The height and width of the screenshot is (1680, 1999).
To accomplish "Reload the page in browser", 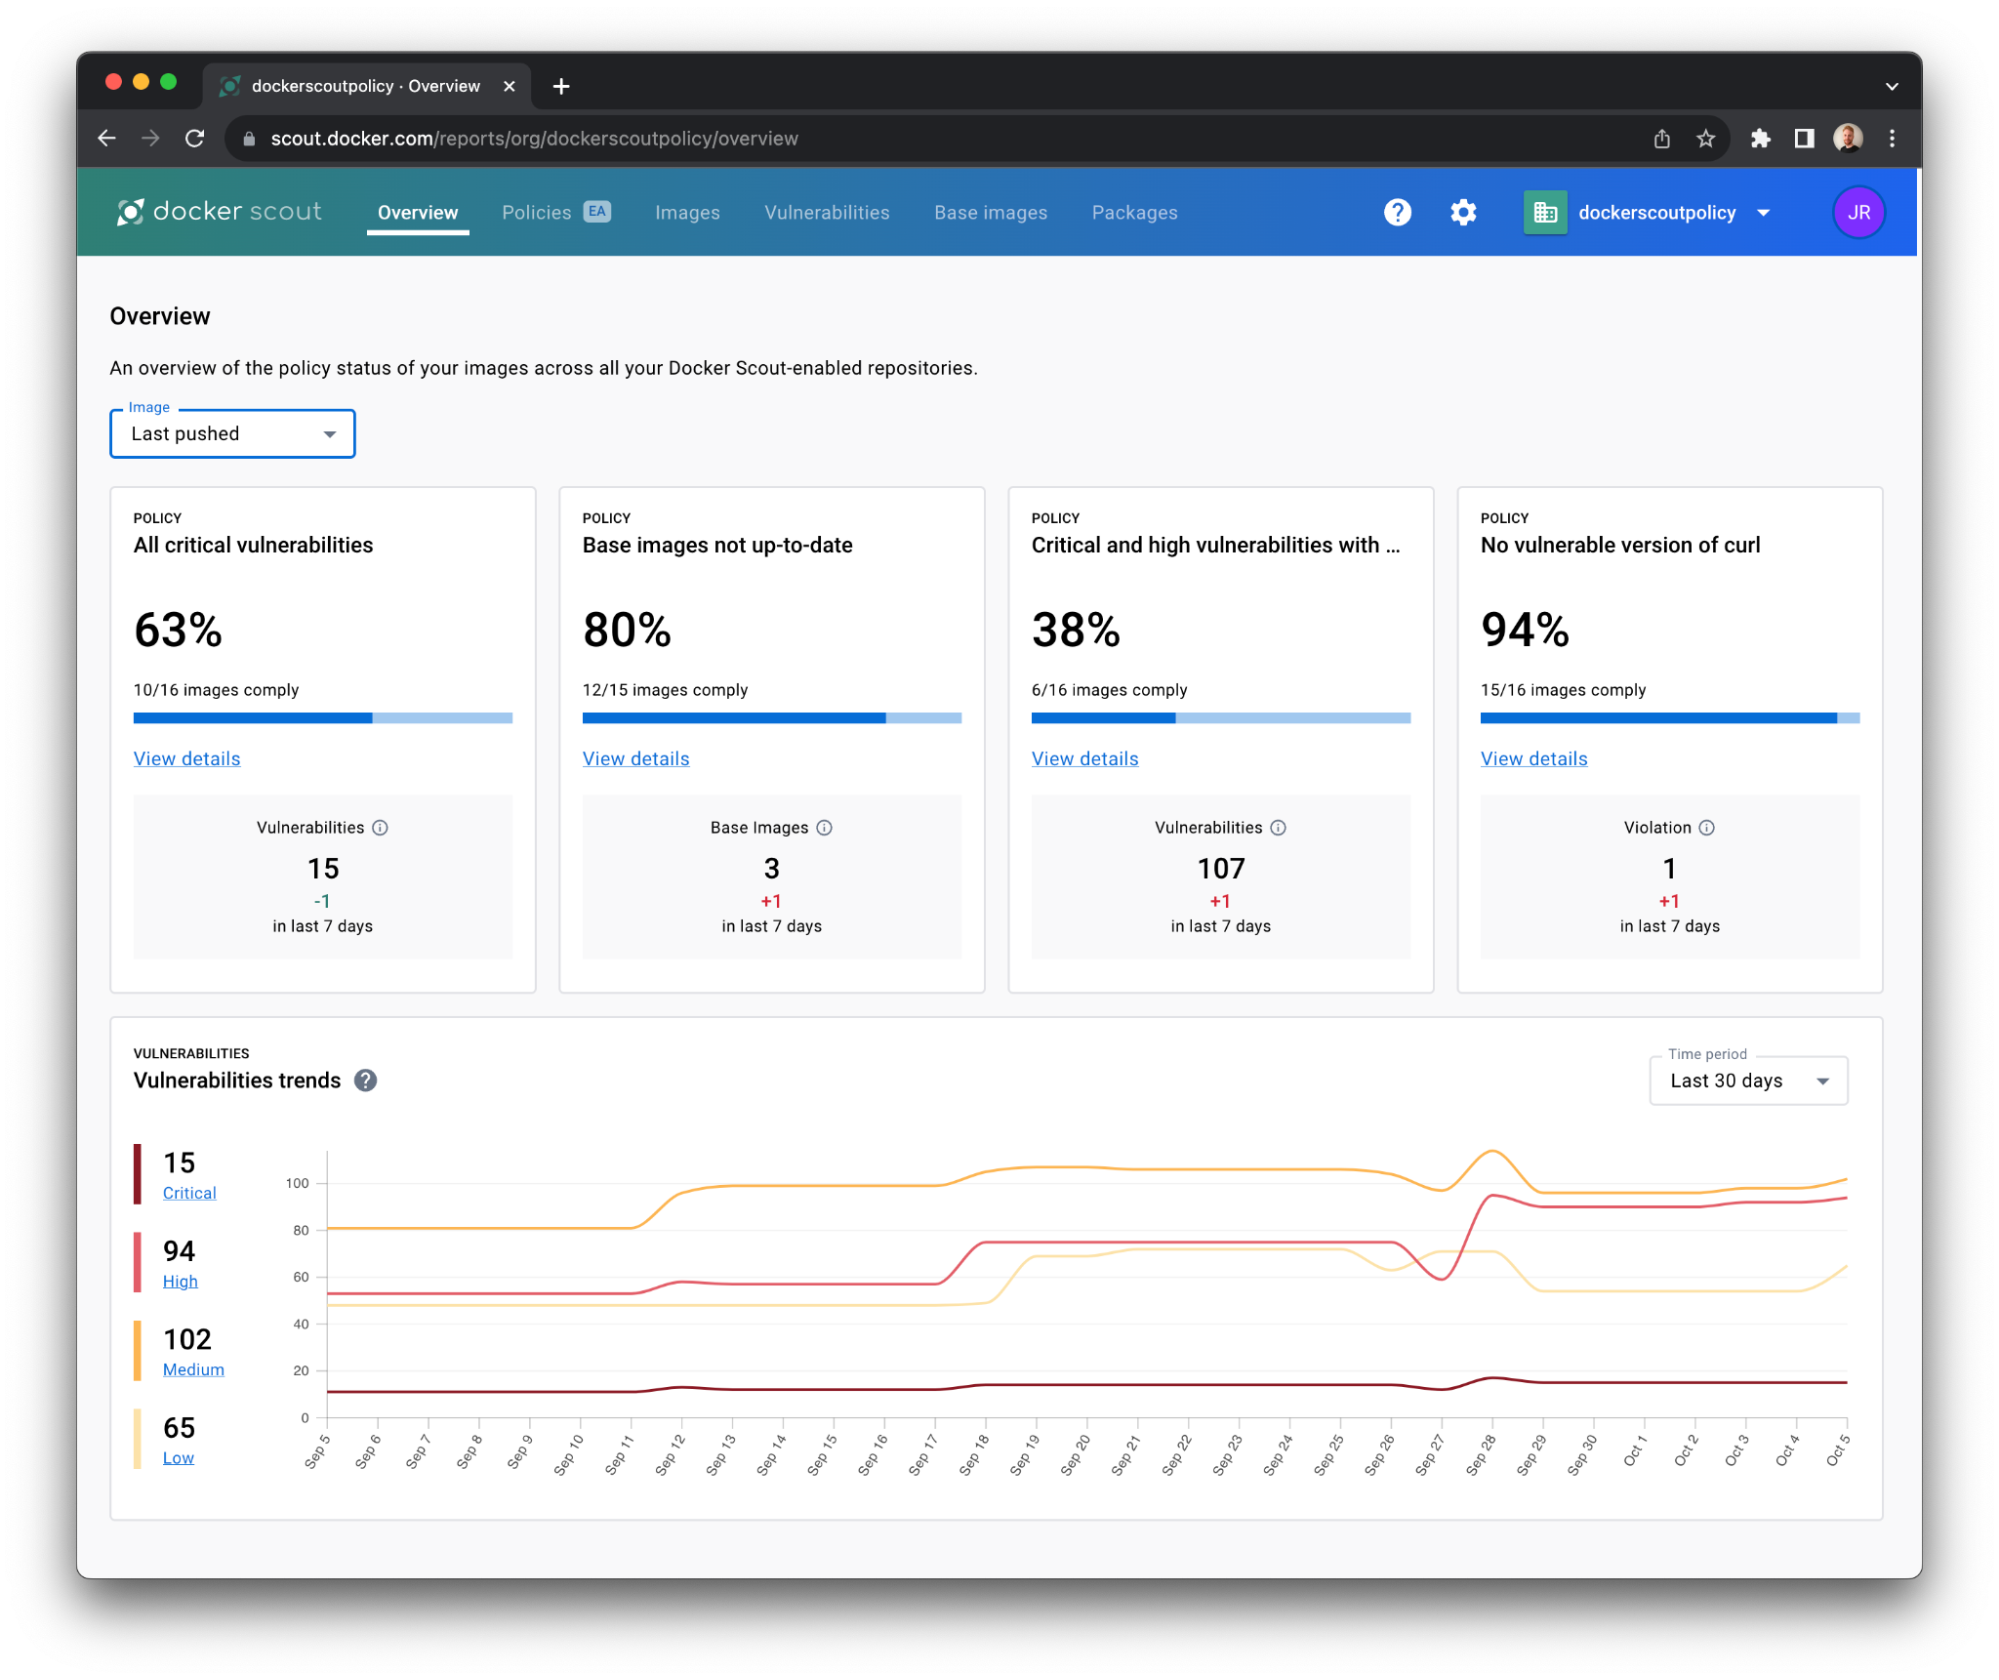I will click(x=195, y=139).
